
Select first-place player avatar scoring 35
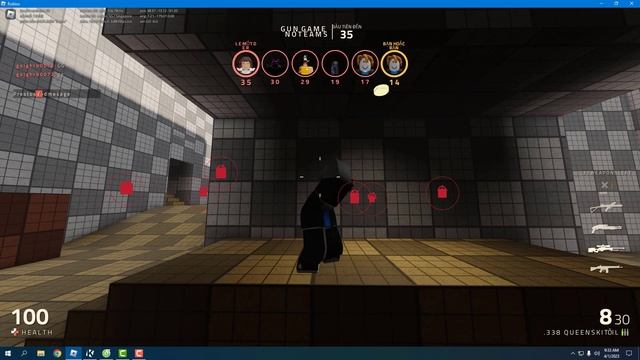coord(246,63)
